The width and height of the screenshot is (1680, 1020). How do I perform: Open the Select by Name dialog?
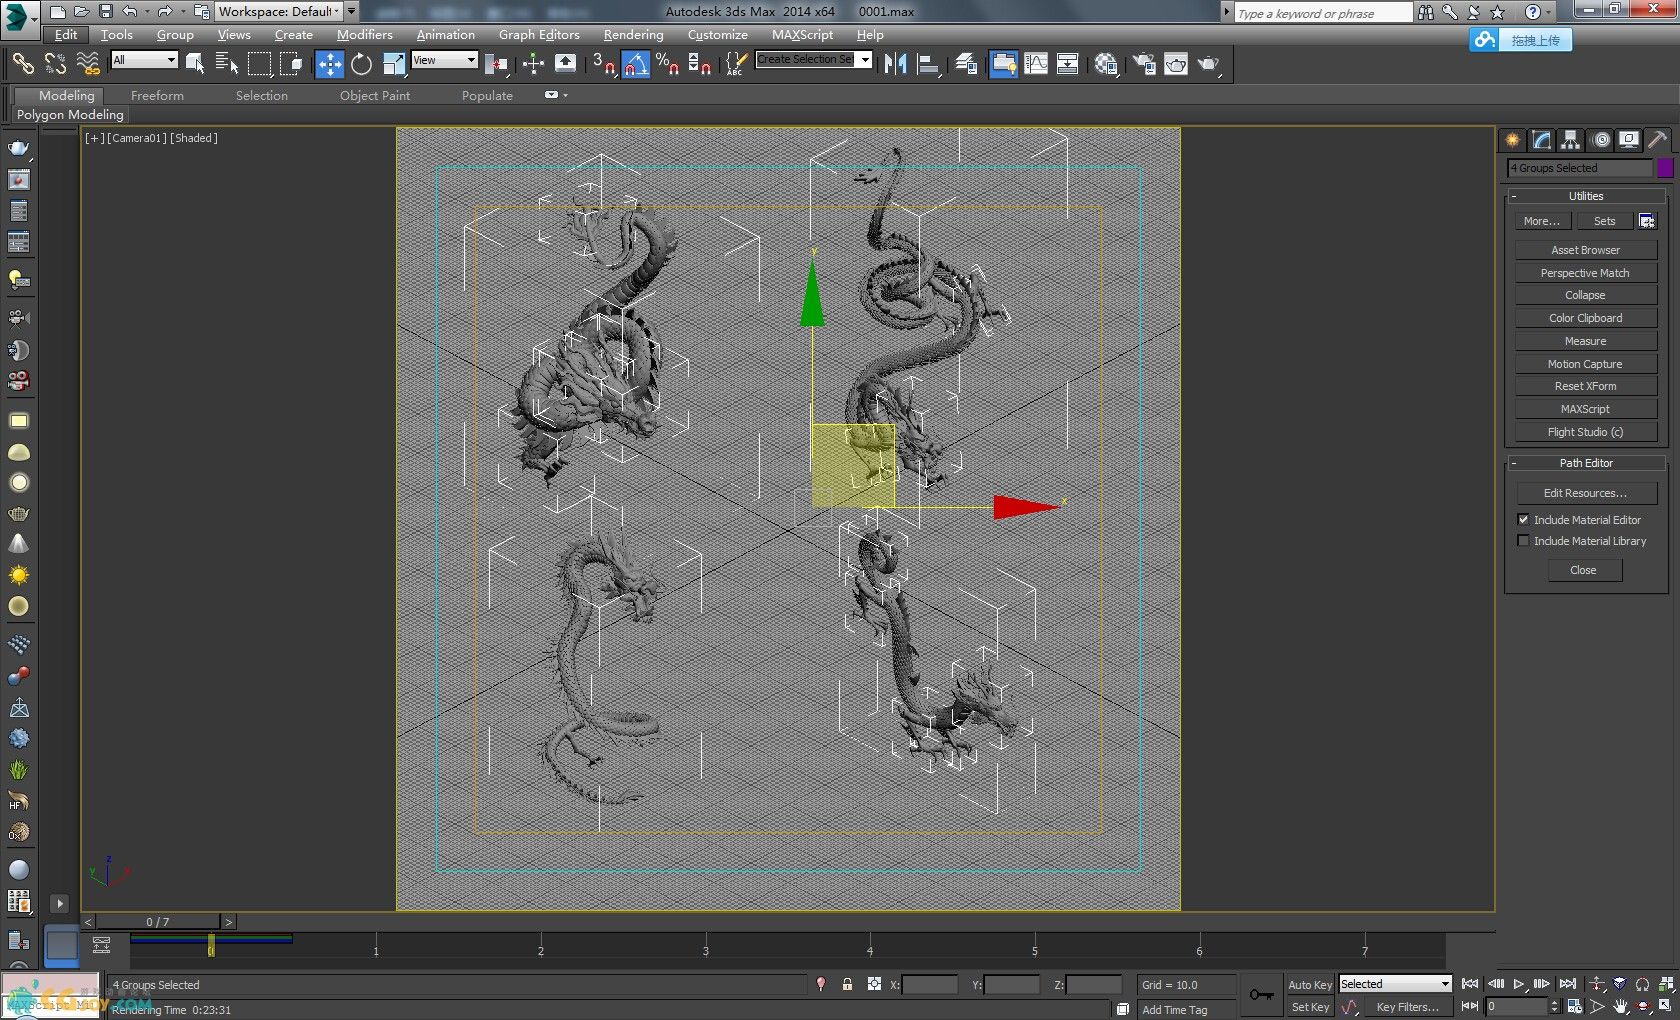pyautogui.click(x=227, y=64)
